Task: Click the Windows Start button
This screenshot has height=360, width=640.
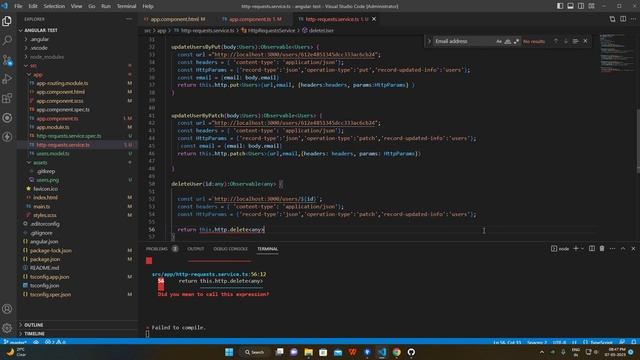Action: (229, 352)
